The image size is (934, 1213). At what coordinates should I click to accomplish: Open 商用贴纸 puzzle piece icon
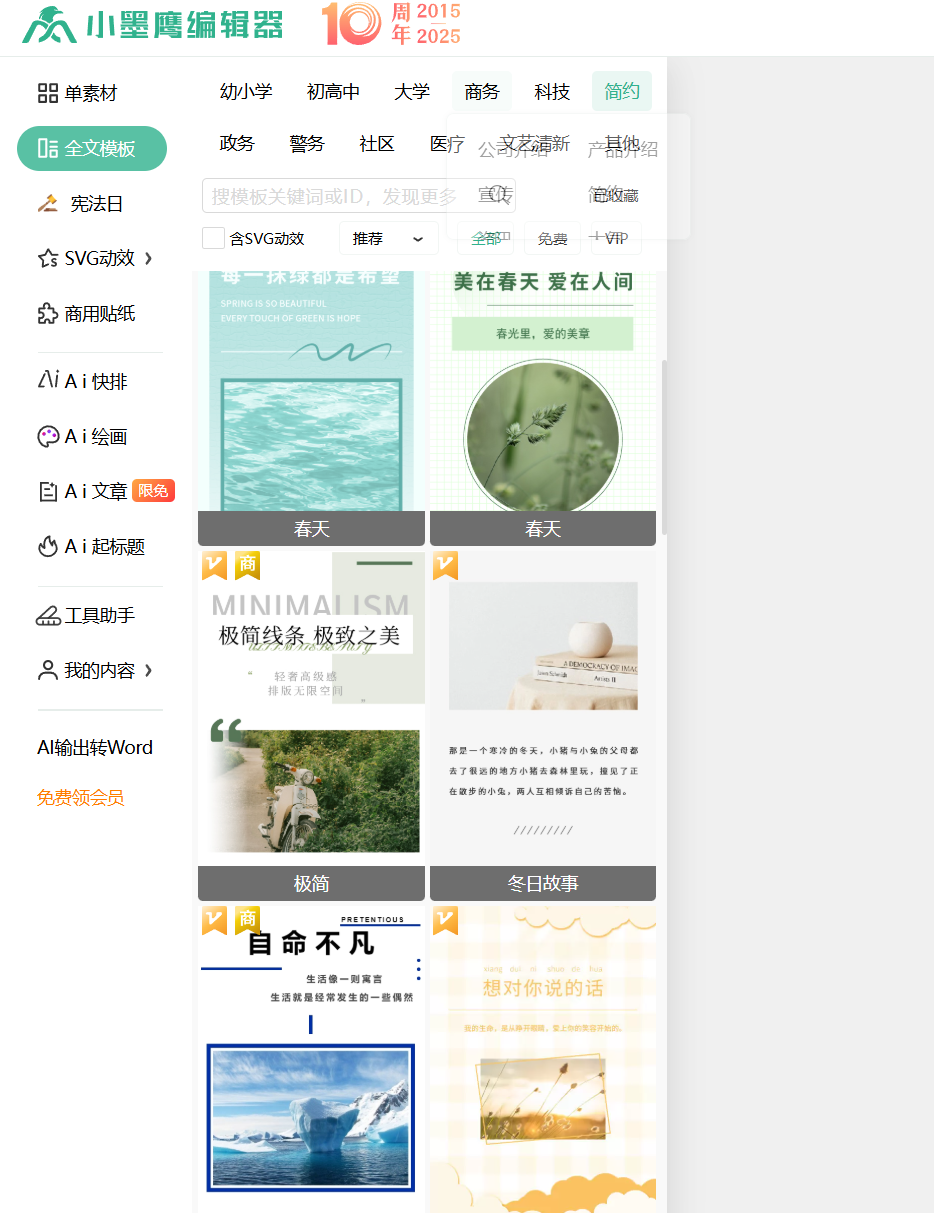click(47, 314)
